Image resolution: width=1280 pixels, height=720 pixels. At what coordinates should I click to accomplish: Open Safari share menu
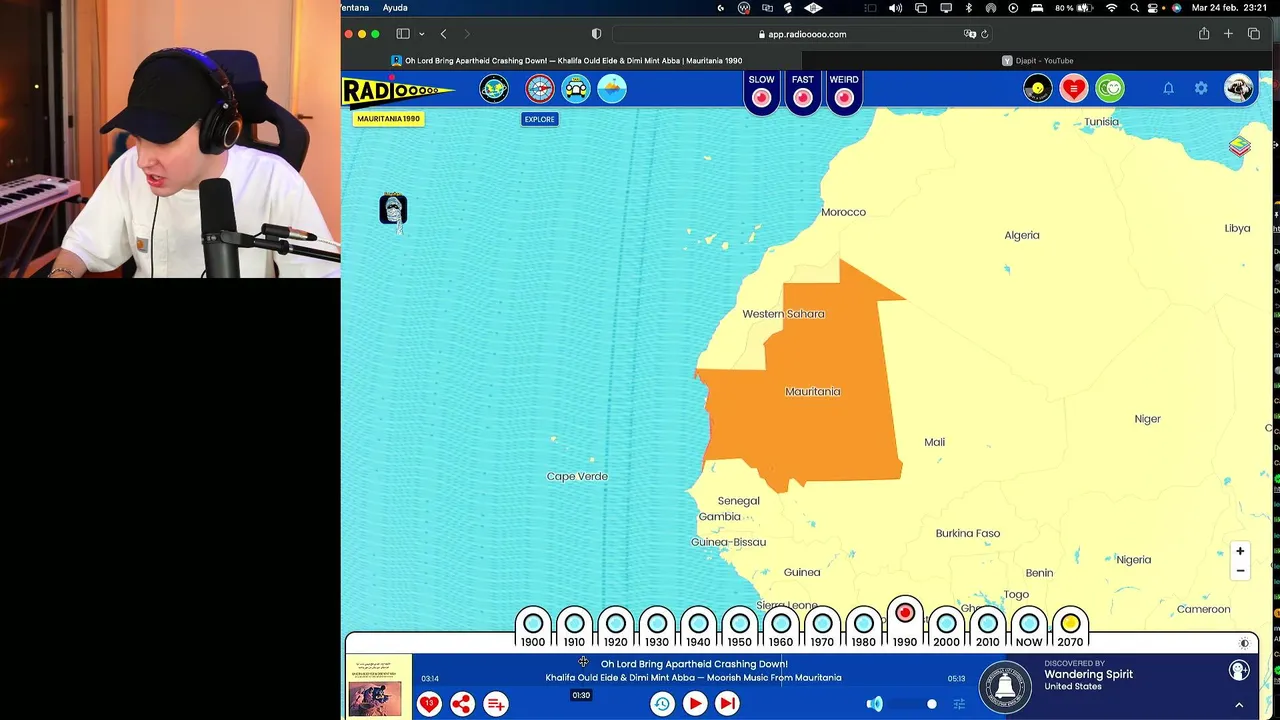(1204, 34)
